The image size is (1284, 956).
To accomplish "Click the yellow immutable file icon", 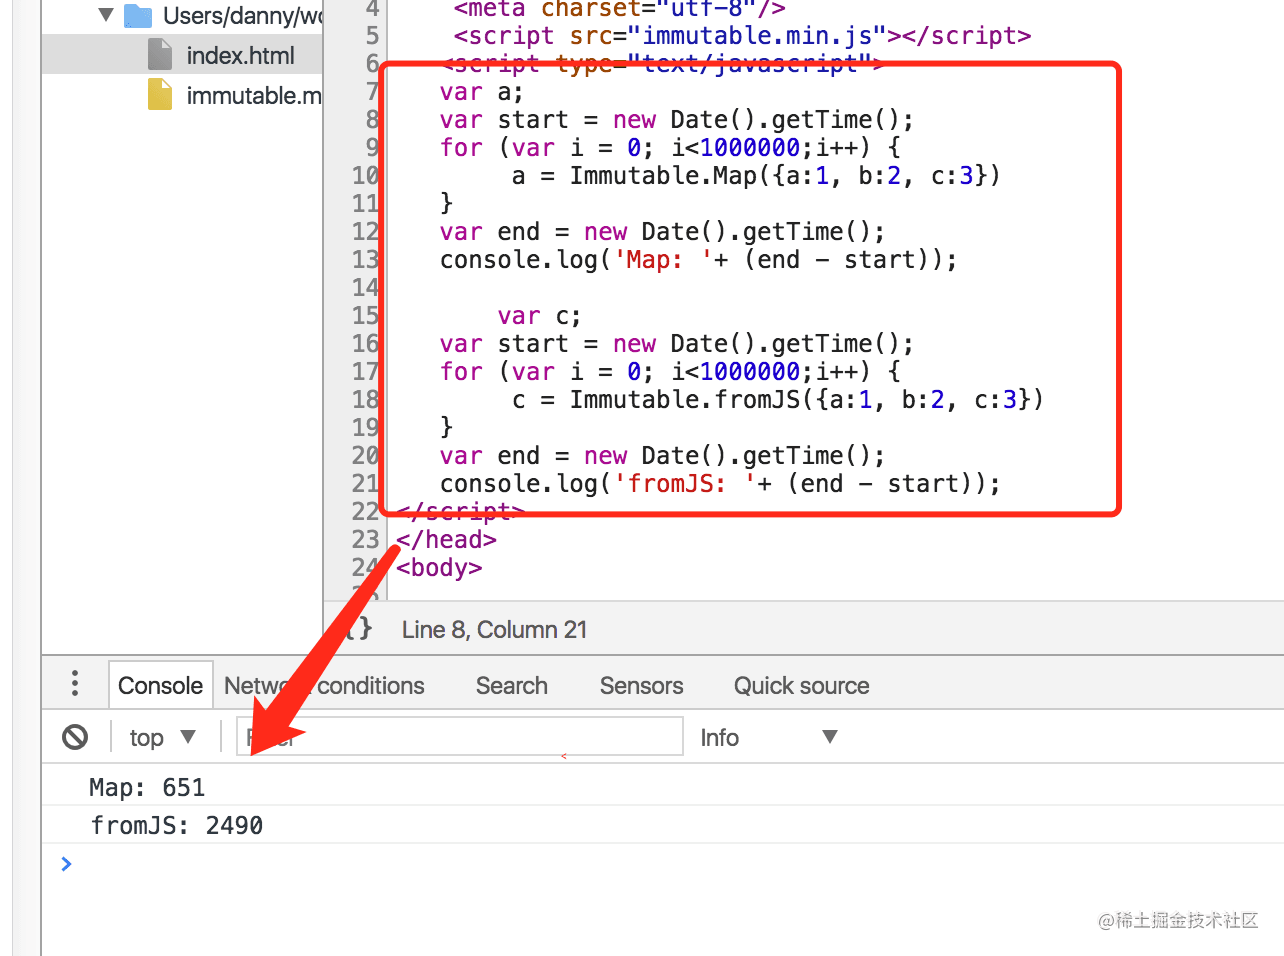I will (x=160, y=95).
